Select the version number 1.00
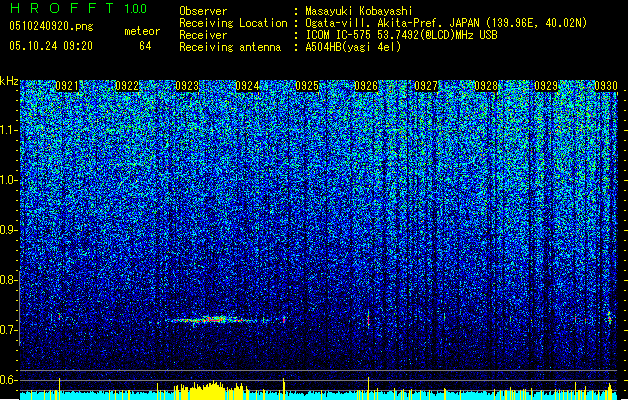Screen dimensions: 629x400 pyautogui.click(x=135, y=9)
